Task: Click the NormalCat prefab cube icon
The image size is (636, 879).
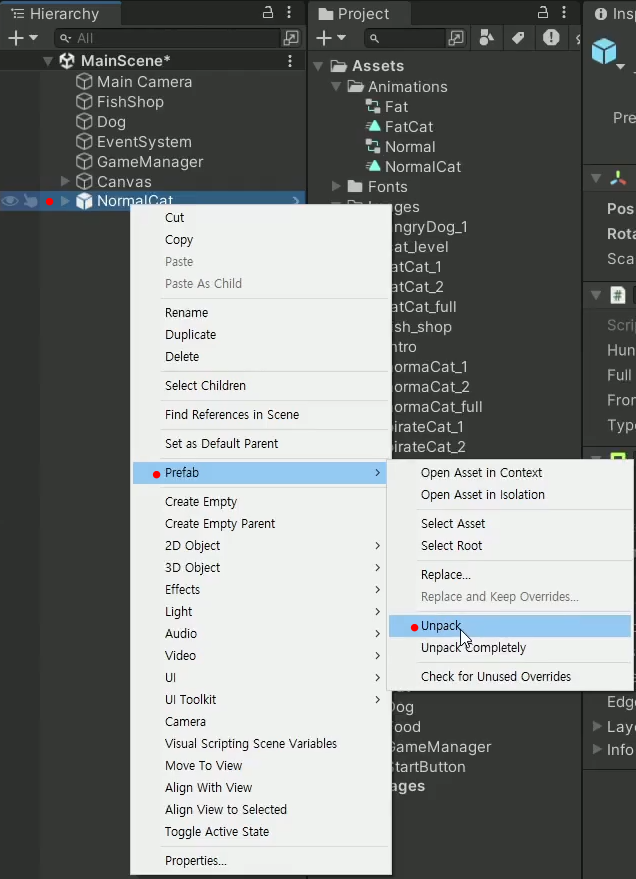Action: point(84,201)
